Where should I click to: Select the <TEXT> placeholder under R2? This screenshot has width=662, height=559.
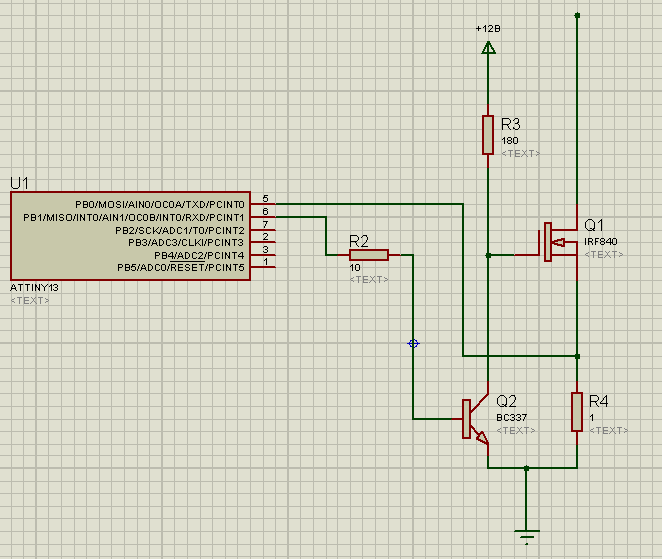point(369,279)
